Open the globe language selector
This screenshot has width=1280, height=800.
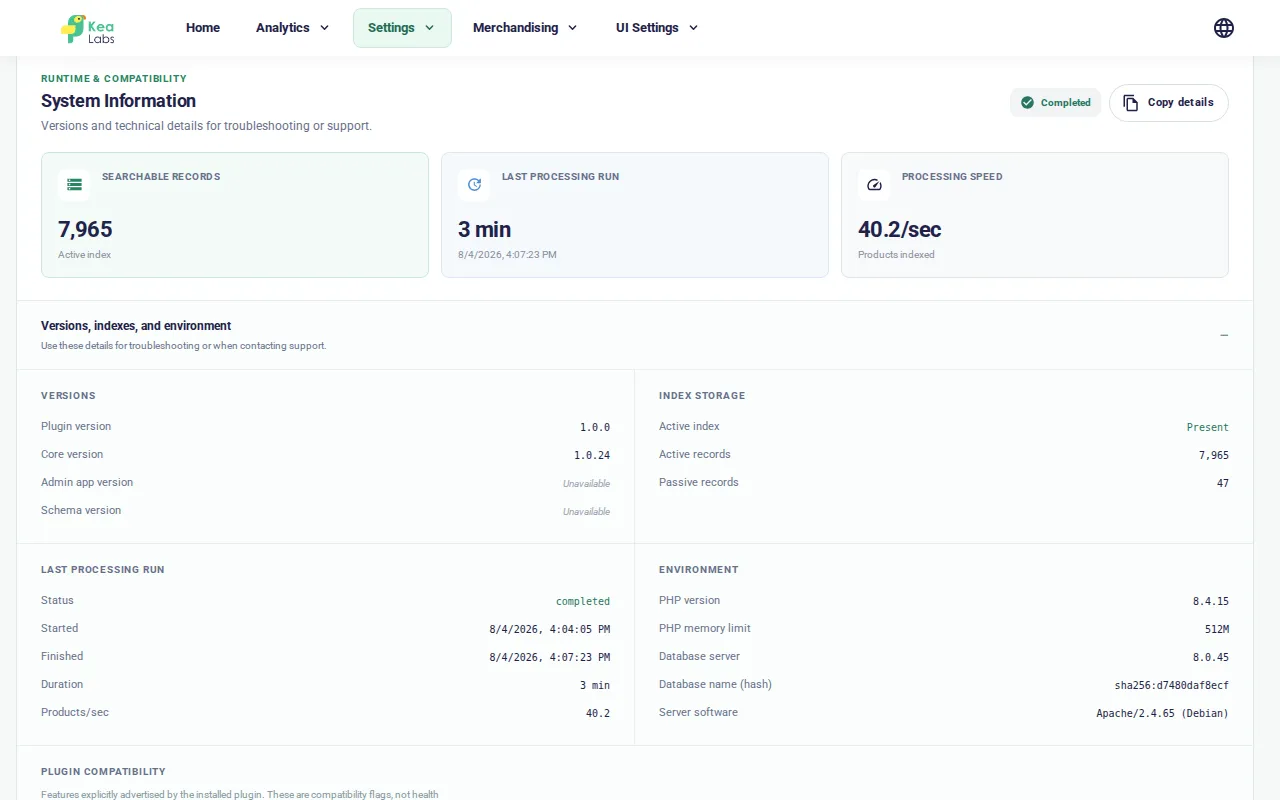click(x=1224, y=28)
